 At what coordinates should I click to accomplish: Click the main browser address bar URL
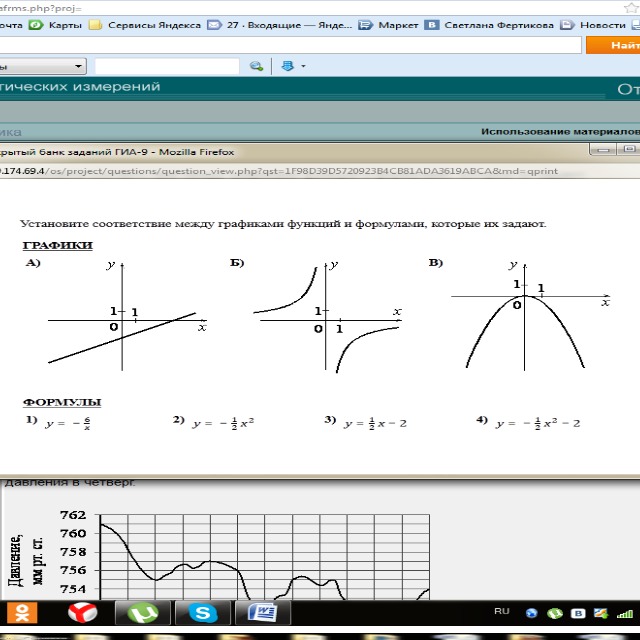41,8
